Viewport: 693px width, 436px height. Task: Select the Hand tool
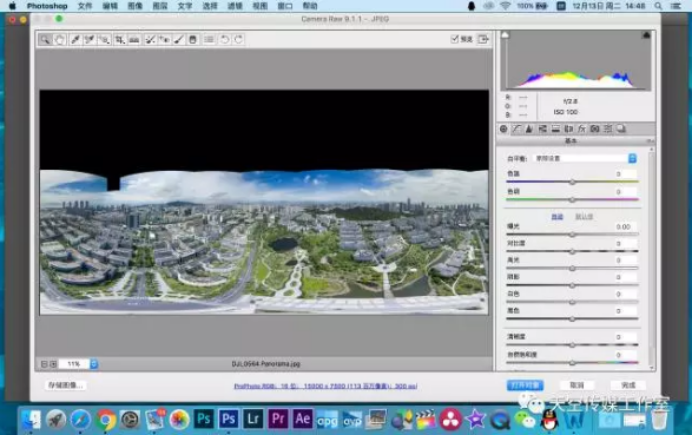(59, 40)
